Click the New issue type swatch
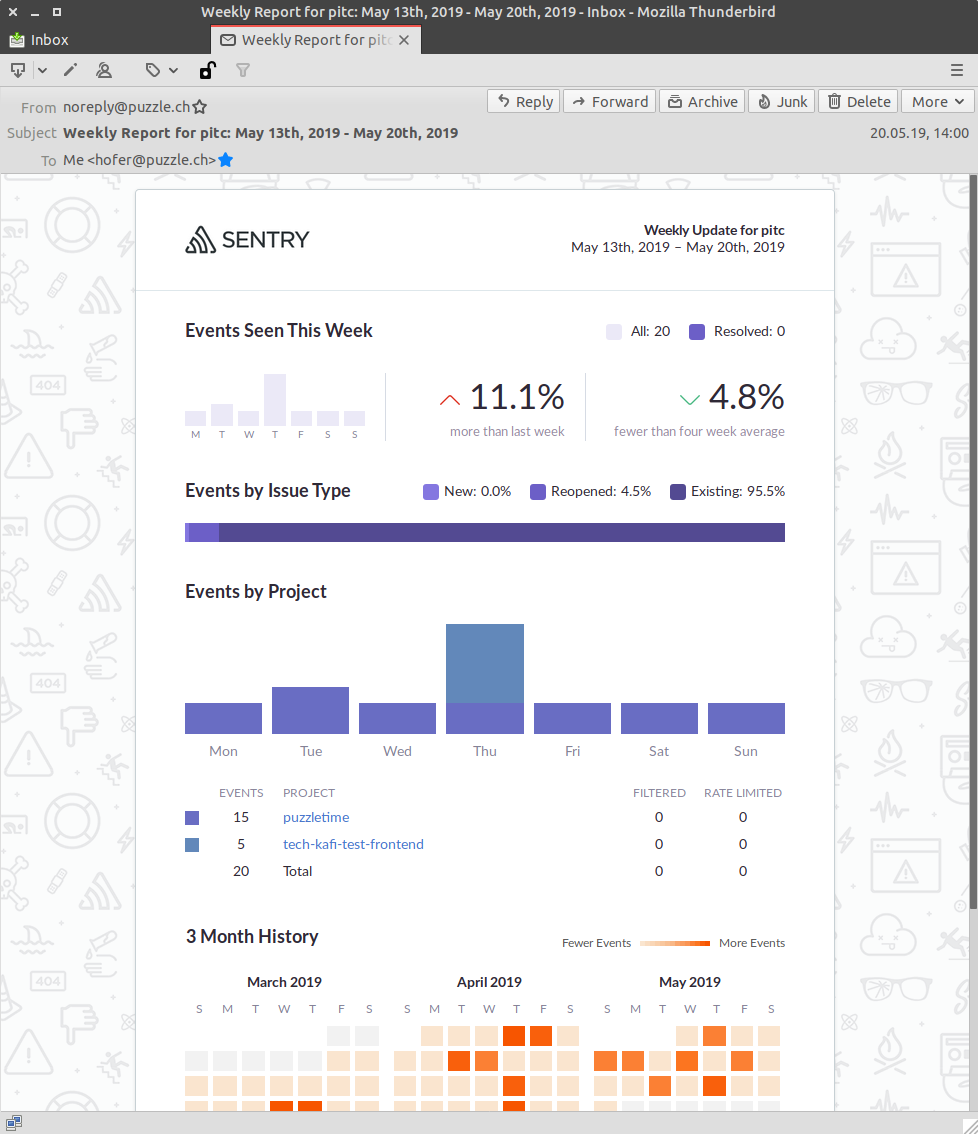The height and width of the screenshot is (1134, 978). (x=430, y=492)
